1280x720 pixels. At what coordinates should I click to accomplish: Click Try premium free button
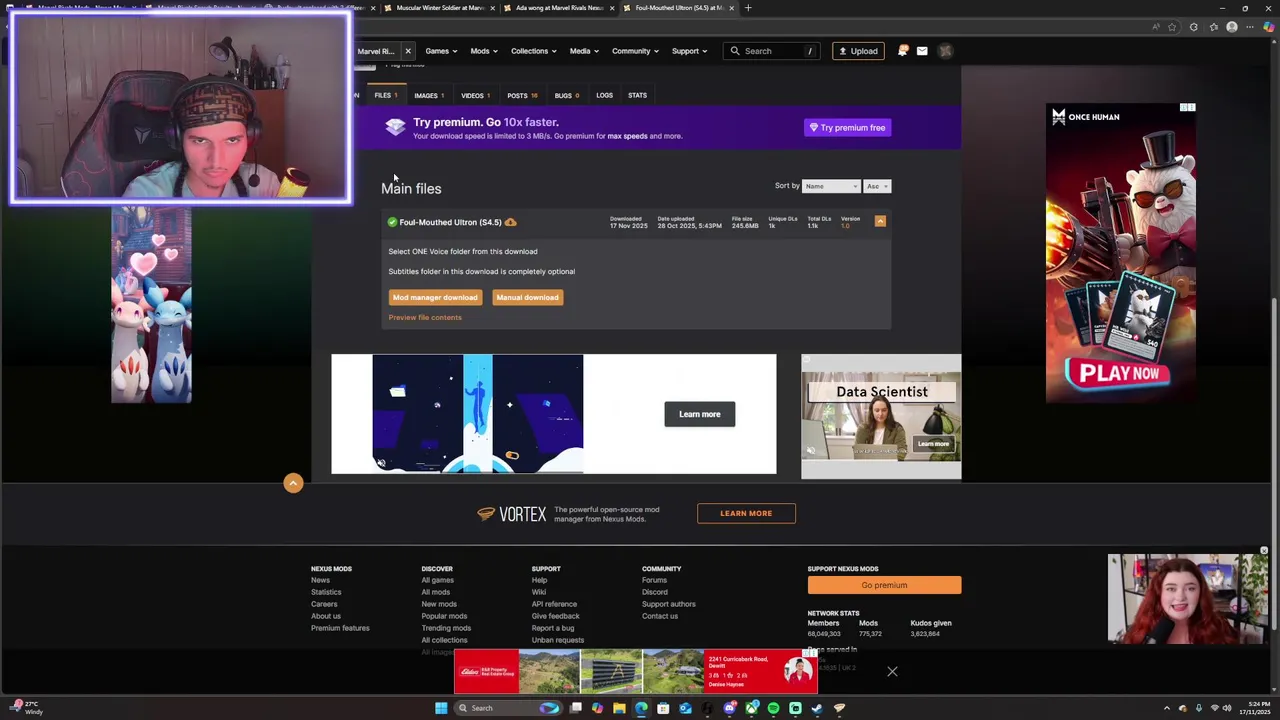847,128
